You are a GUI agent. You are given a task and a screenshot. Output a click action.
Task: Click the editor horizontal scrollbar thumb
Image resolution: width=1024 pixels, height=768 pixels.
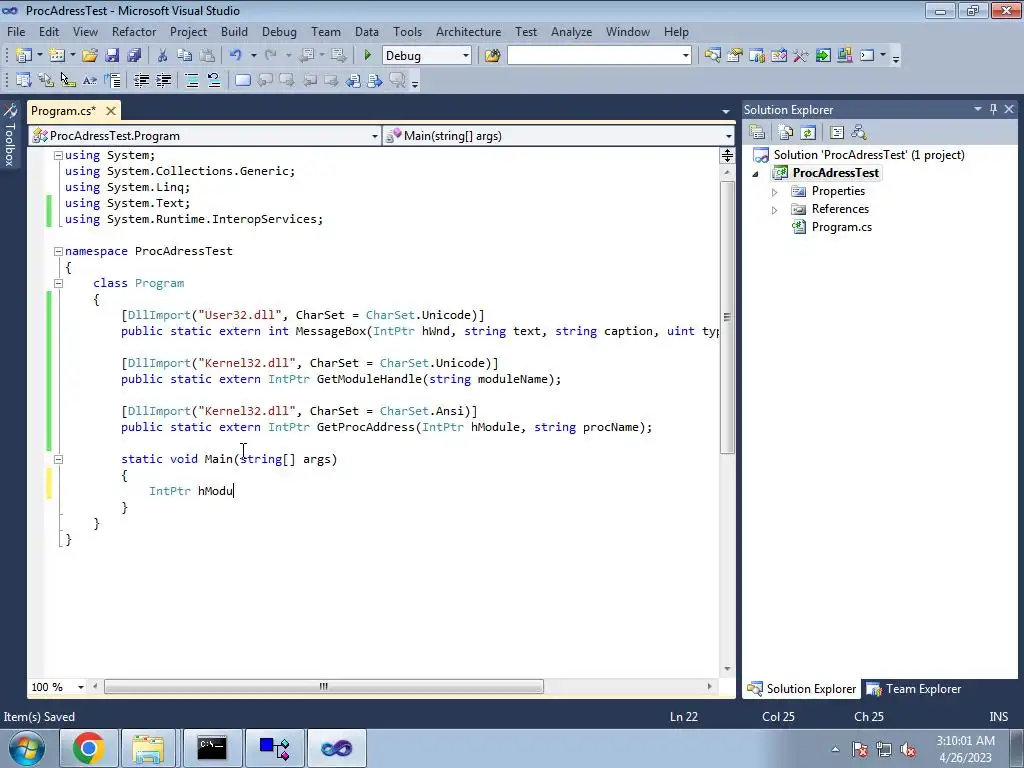coord(324,686)
